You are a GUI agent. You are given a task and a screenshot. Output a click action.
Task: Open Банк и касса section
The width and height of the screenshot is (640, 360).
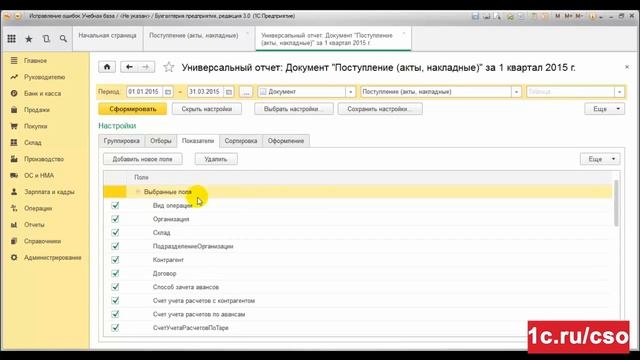(x=42, y=93)
